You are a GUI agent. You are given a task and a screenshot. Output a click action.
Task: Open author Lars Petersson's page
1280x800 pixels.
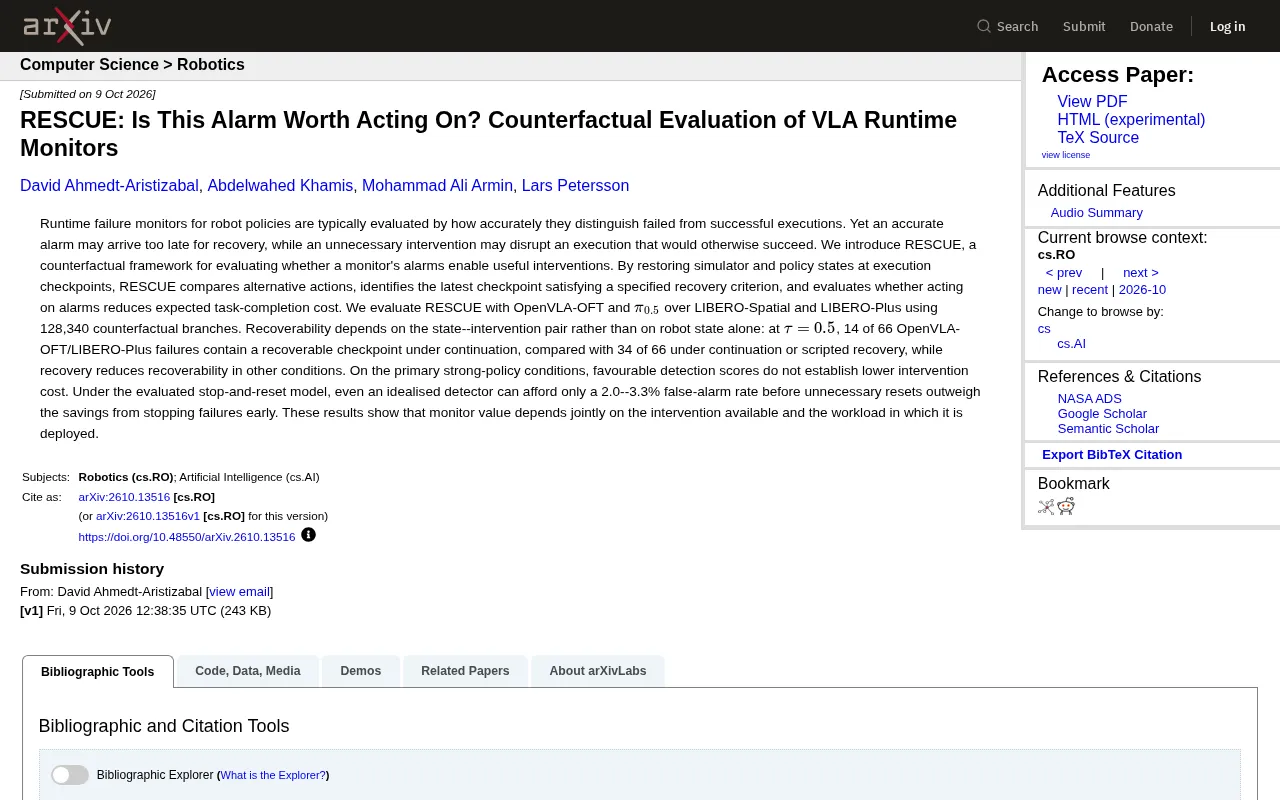(x=575, y=186)
